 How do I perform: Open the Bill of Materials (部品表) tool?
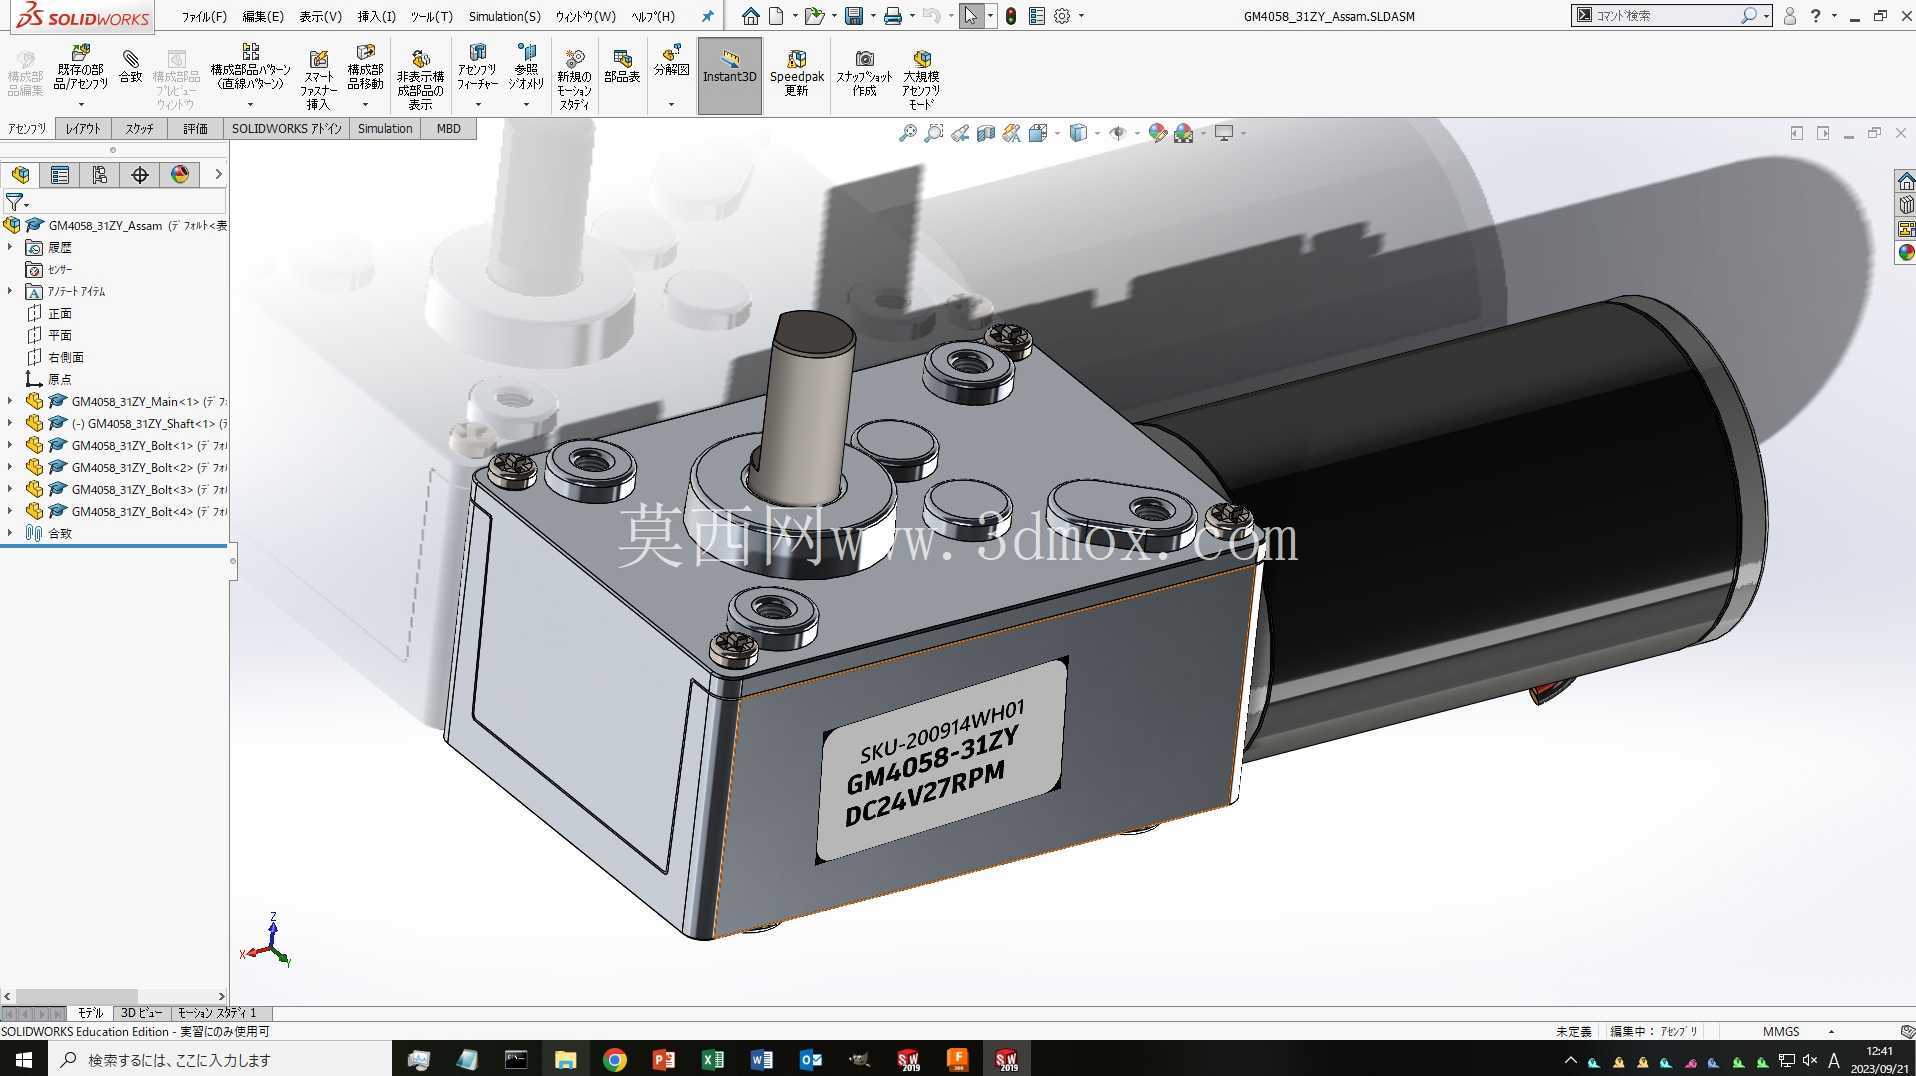[x=622, y=67]
